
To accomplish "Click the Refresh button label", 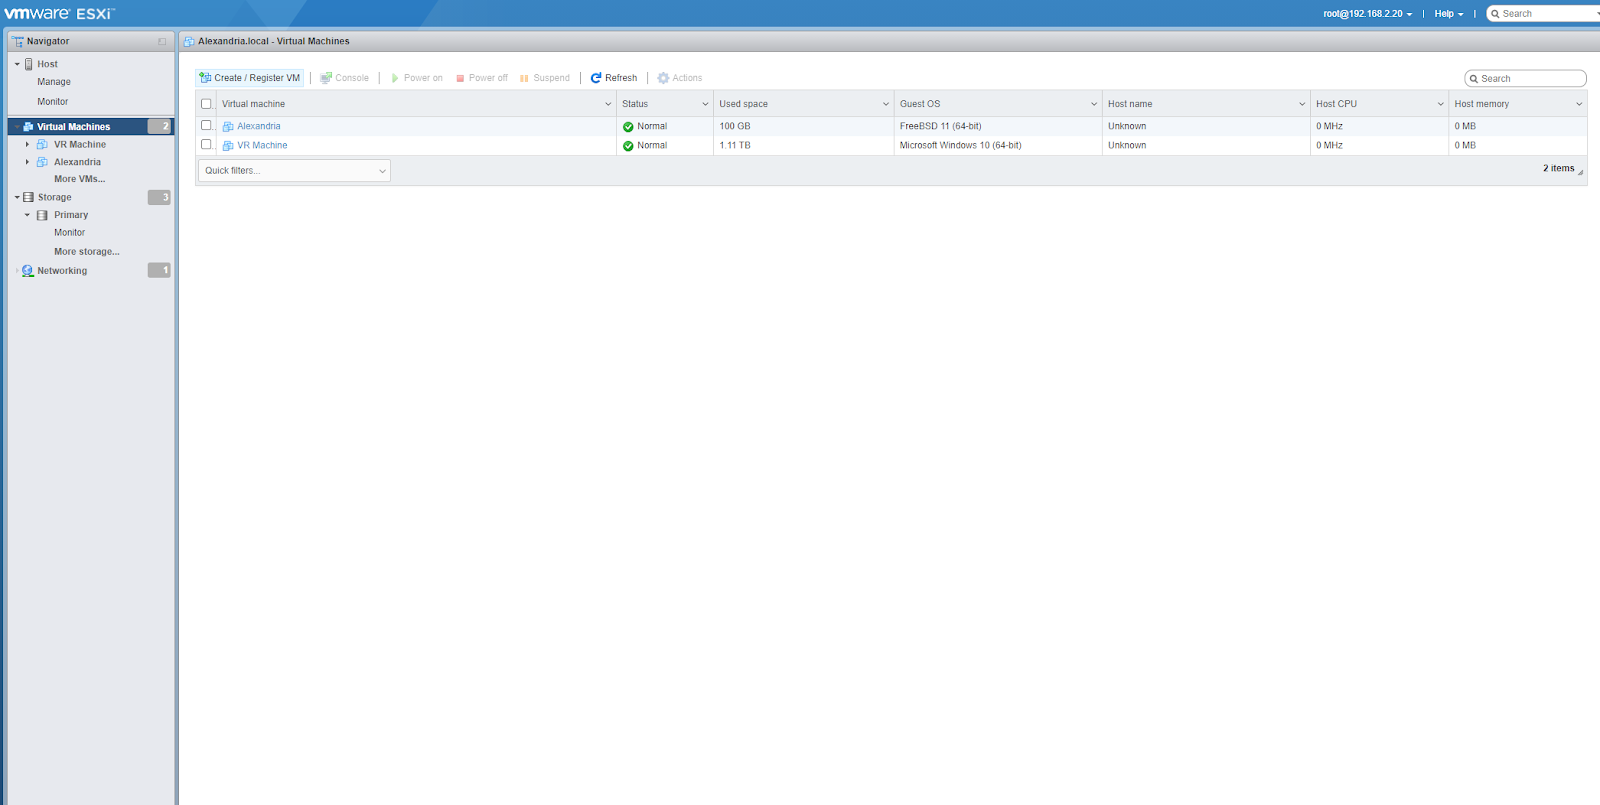I will (x=621, y=78).
